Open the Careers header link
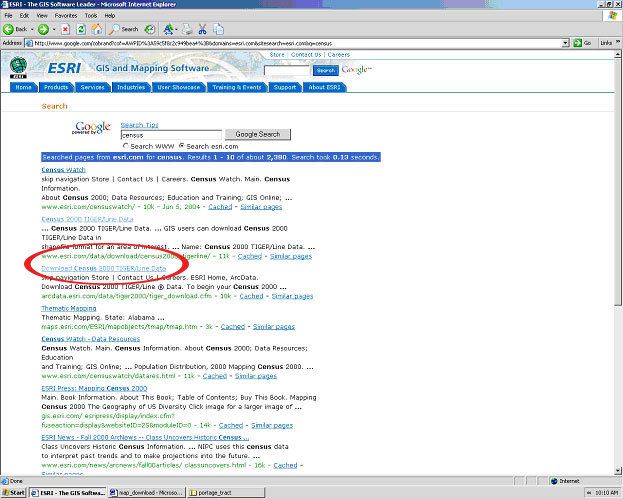623x499 pixels. (x=339, y=54)
